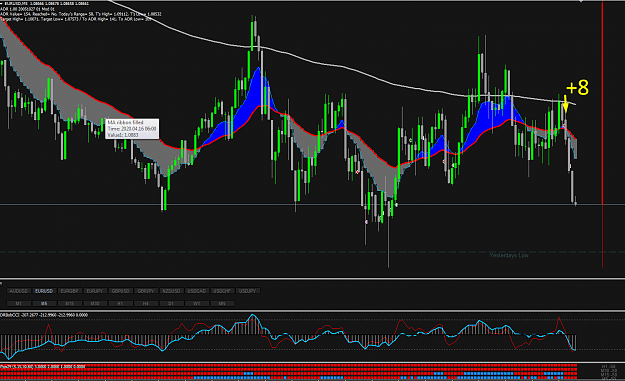Click the Target High info line
625x381 pixels.
click(x=76, y=19)
